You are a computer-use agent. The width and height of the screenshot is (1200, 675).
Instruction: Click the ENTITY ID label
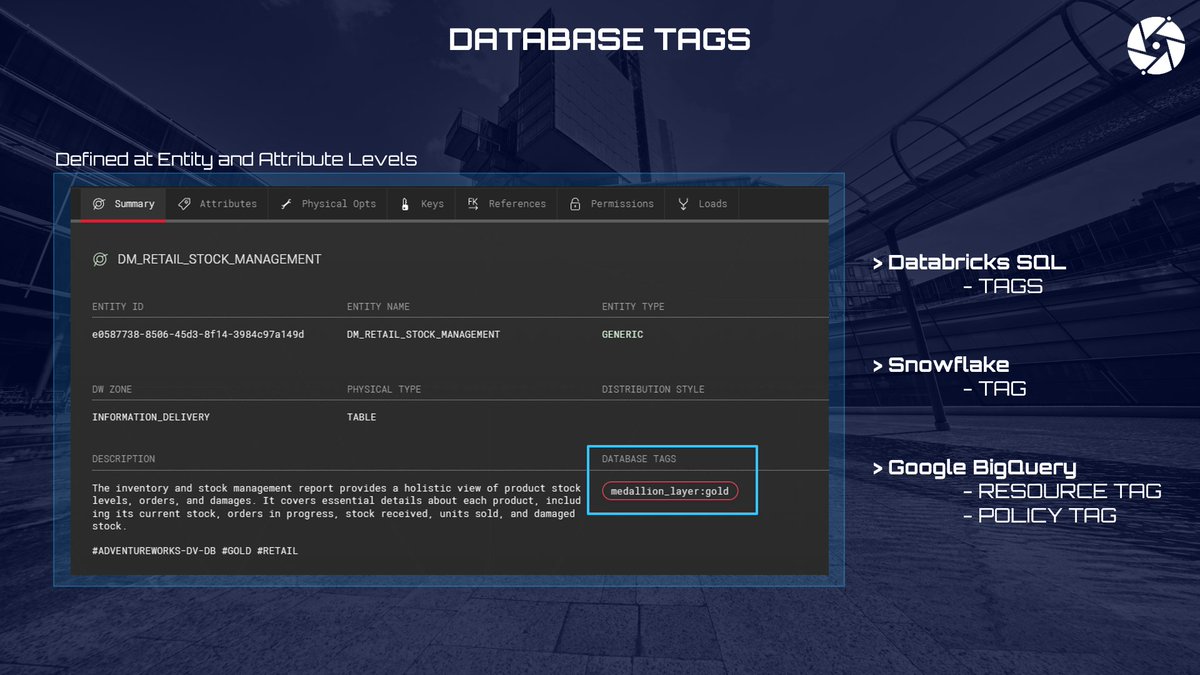pos(117,306)
